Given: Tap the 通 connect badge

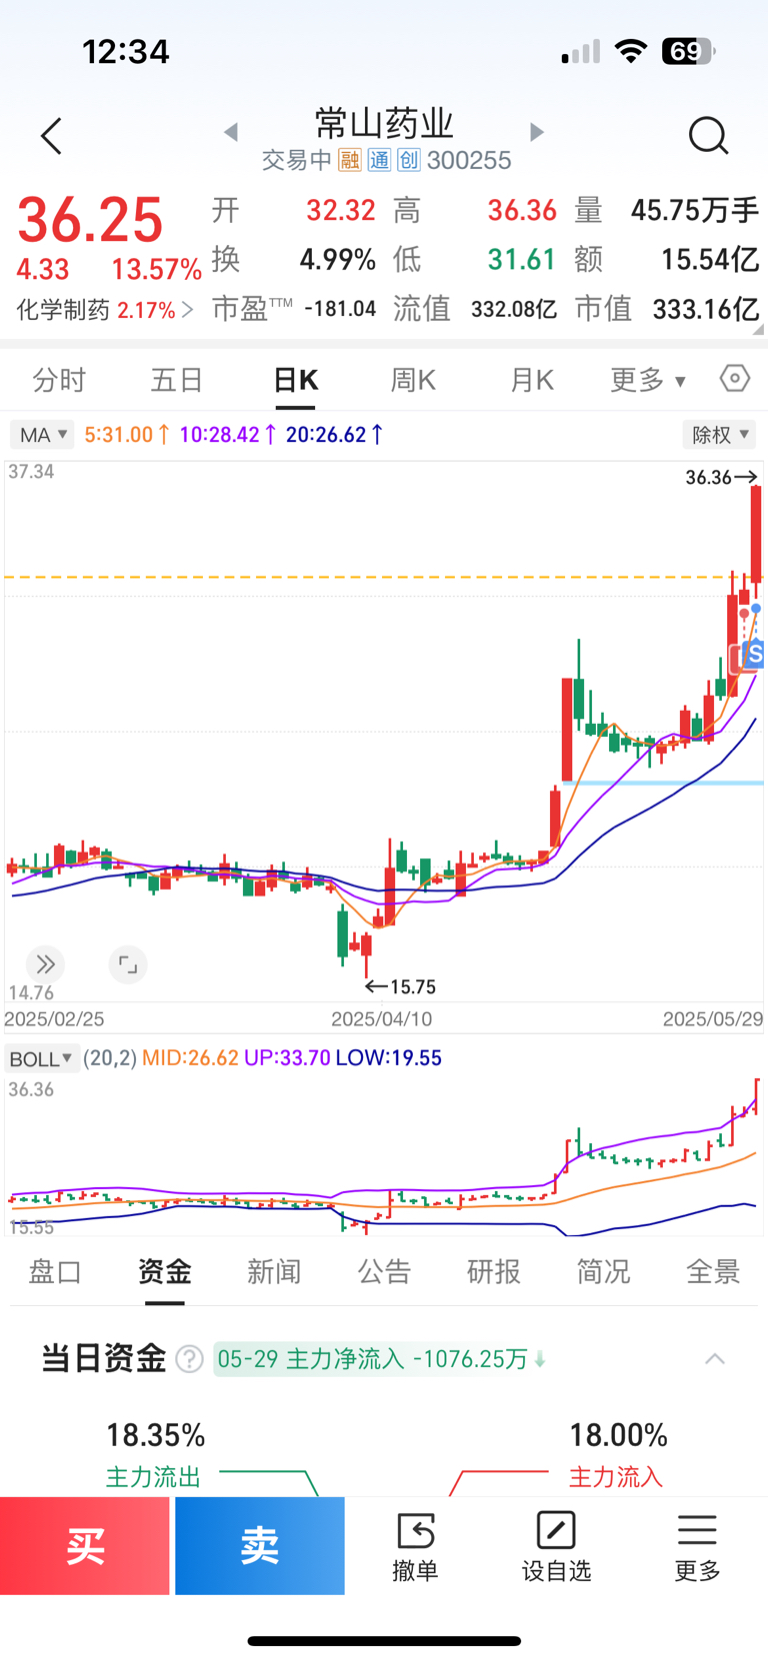Looking at the screenshot, I should coord(379,160).
